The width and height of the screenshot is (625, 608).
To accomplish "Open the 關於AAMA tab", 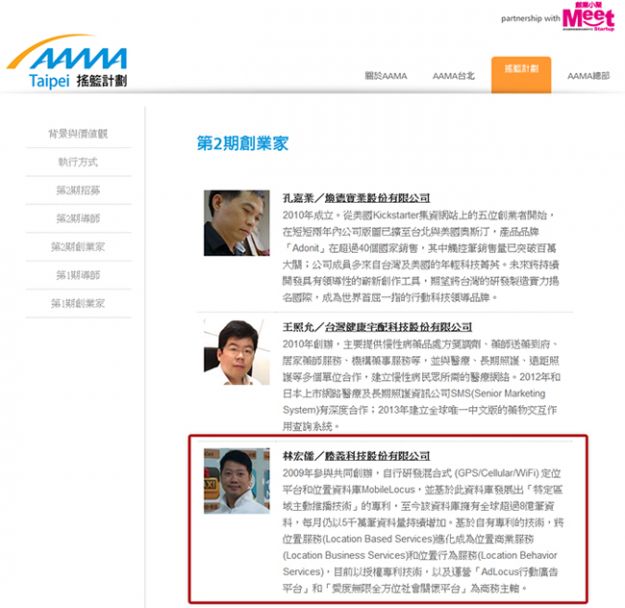I will coord(384,75).
